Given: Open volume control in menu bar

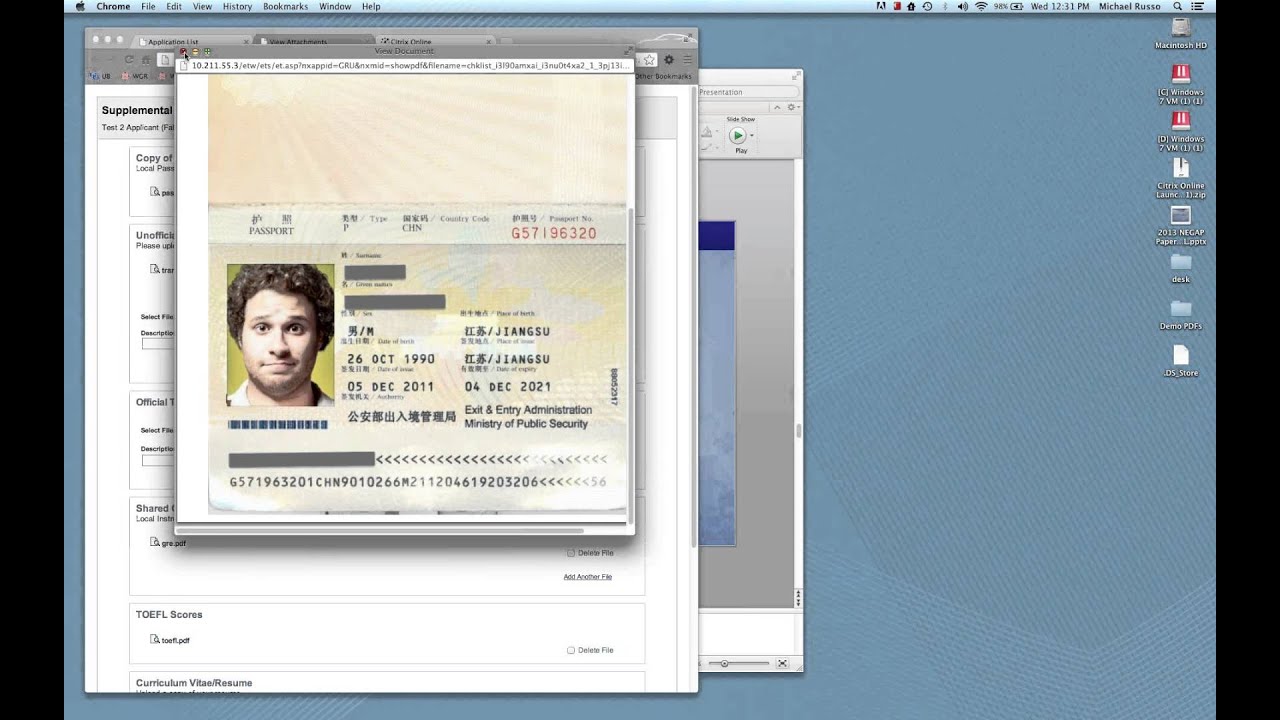Looking at the screenshot, I should point(962,6).
